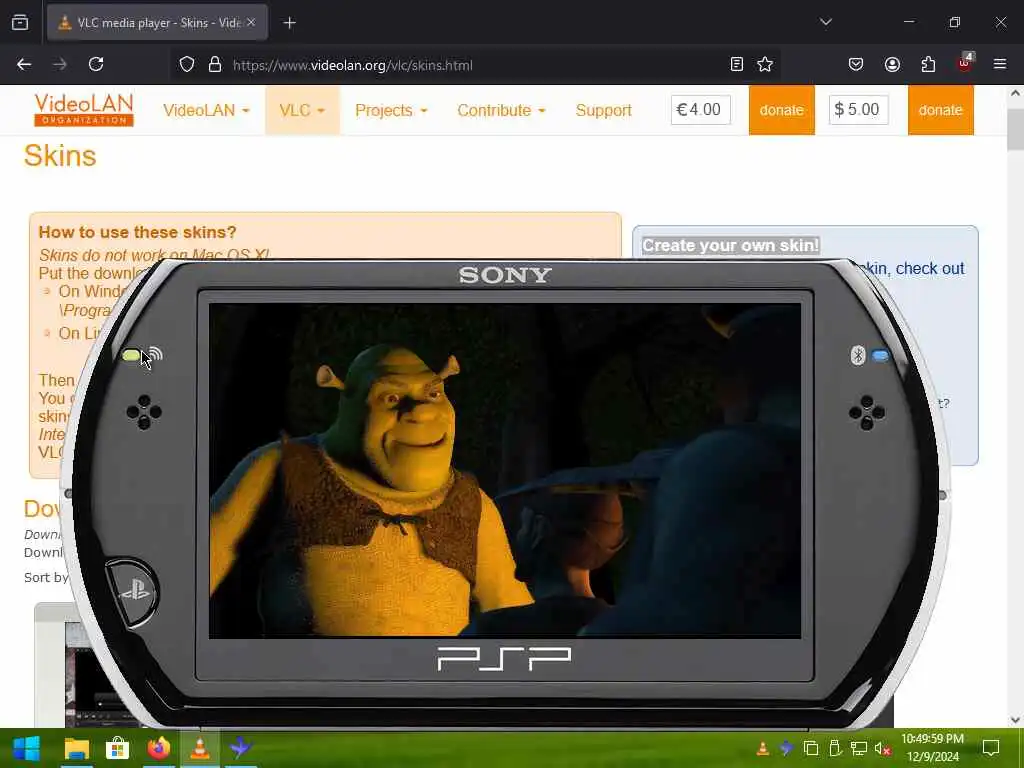Click the blue indicator light on the PSP skin

(x=880, y=356)
